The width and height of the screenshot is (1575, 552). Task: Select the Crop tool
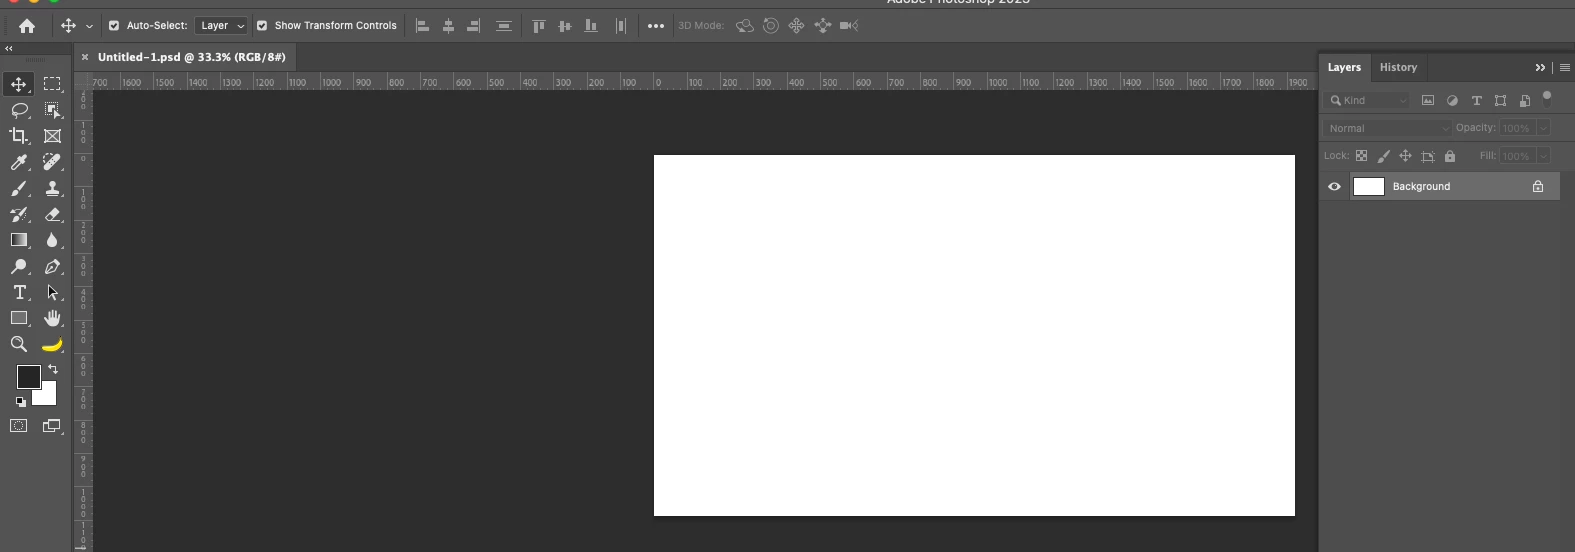[19, 136]
